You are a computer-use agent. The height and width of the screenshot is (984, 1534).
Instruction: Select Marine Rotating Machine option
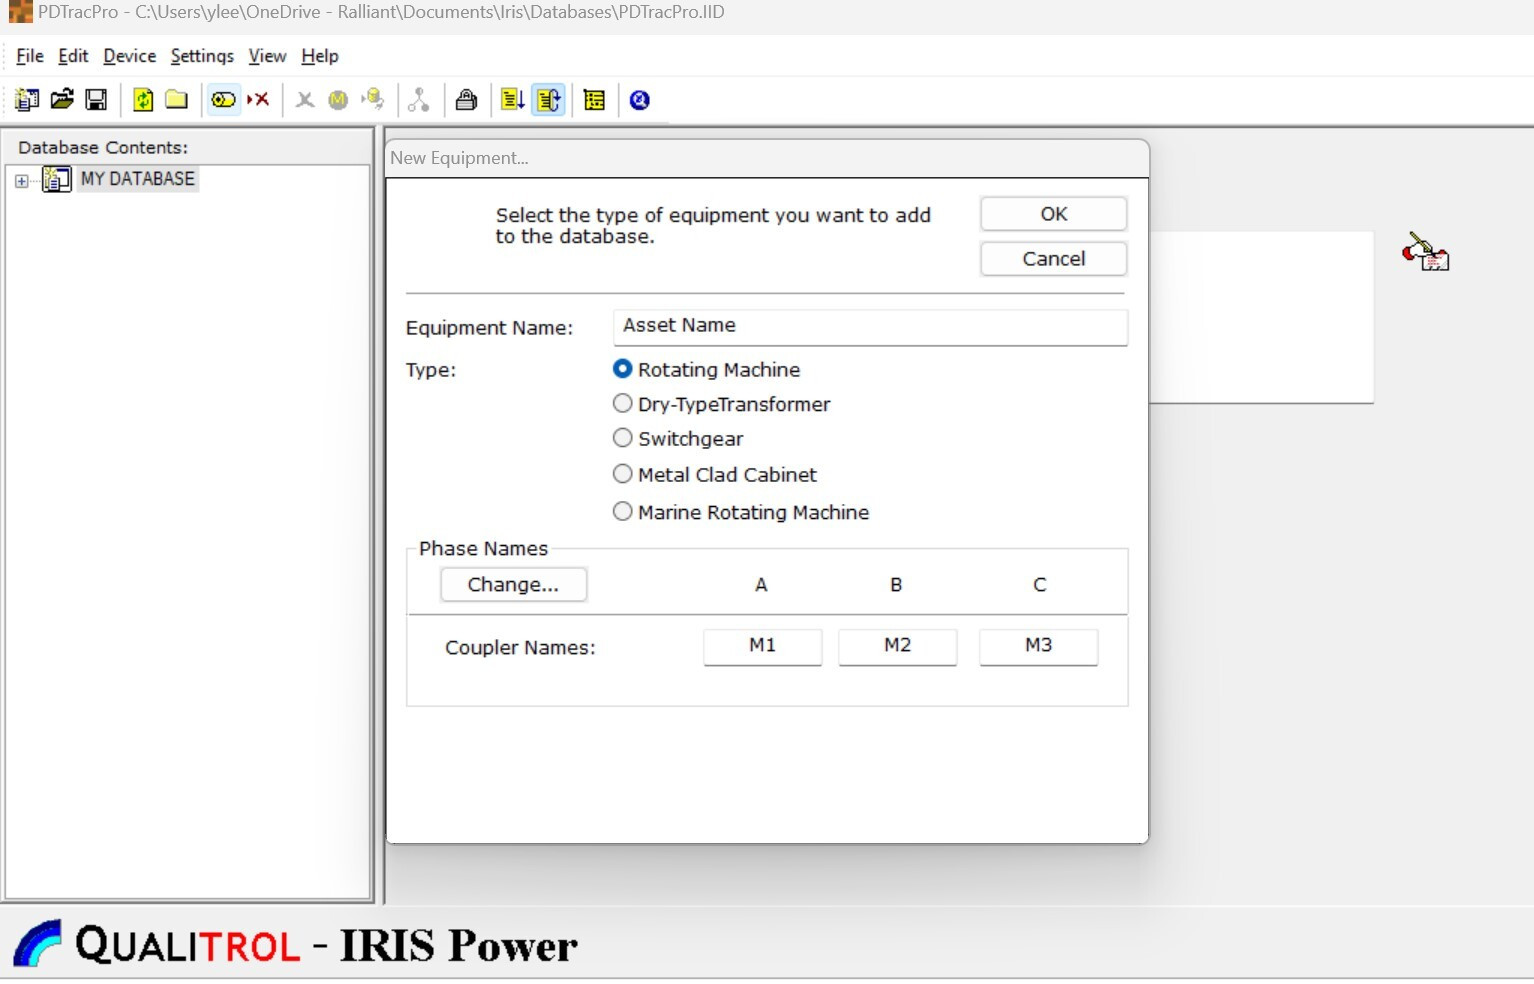pos(623,512)
